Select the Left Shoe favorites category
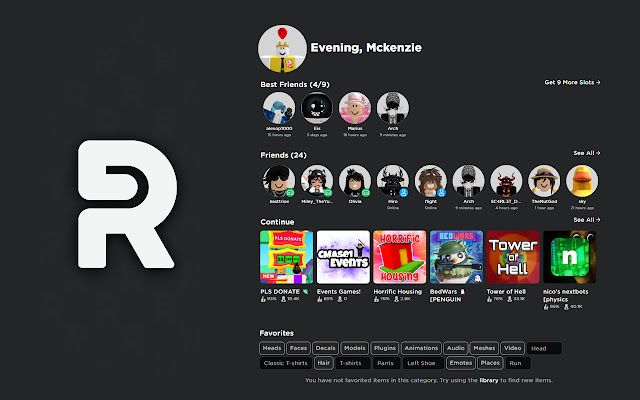This screenshot has height=400, width=640. coord(422,363)
